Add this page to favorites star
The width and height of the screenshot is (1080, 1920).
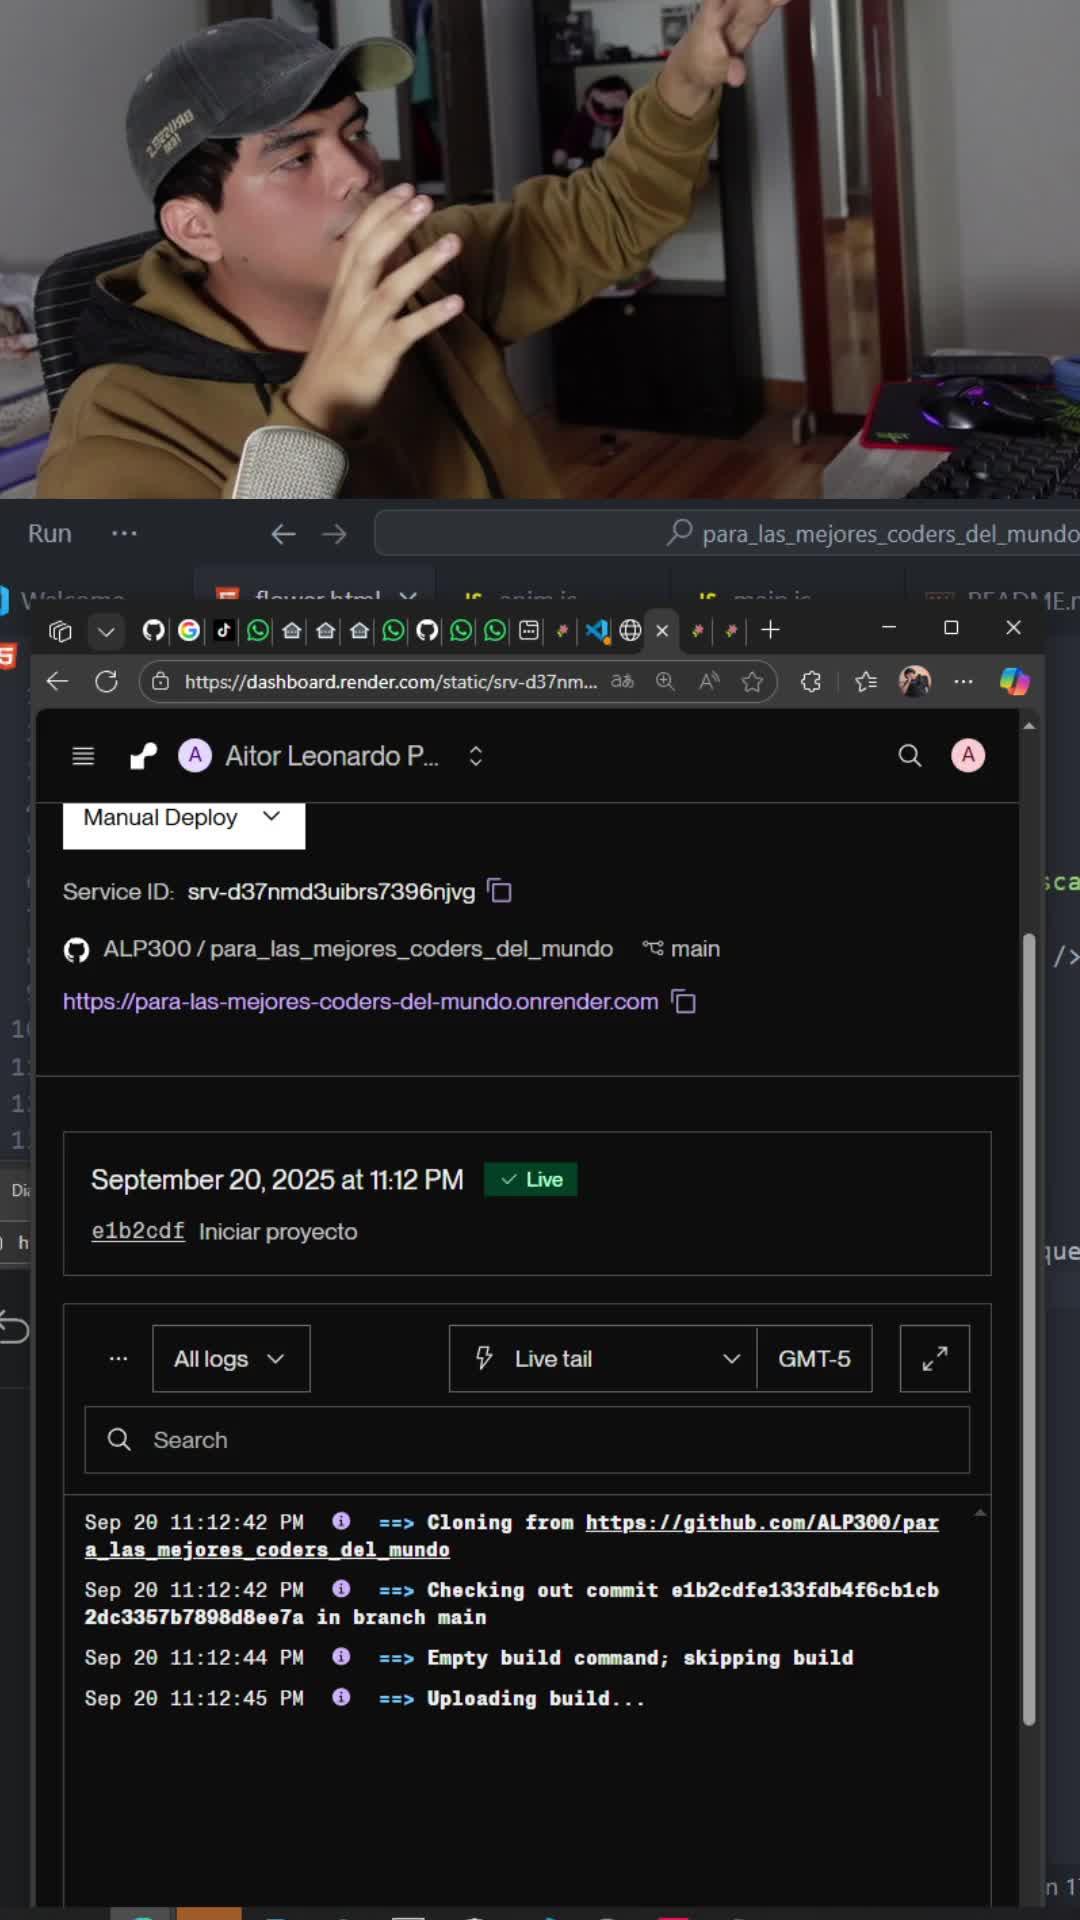[753, 682]
